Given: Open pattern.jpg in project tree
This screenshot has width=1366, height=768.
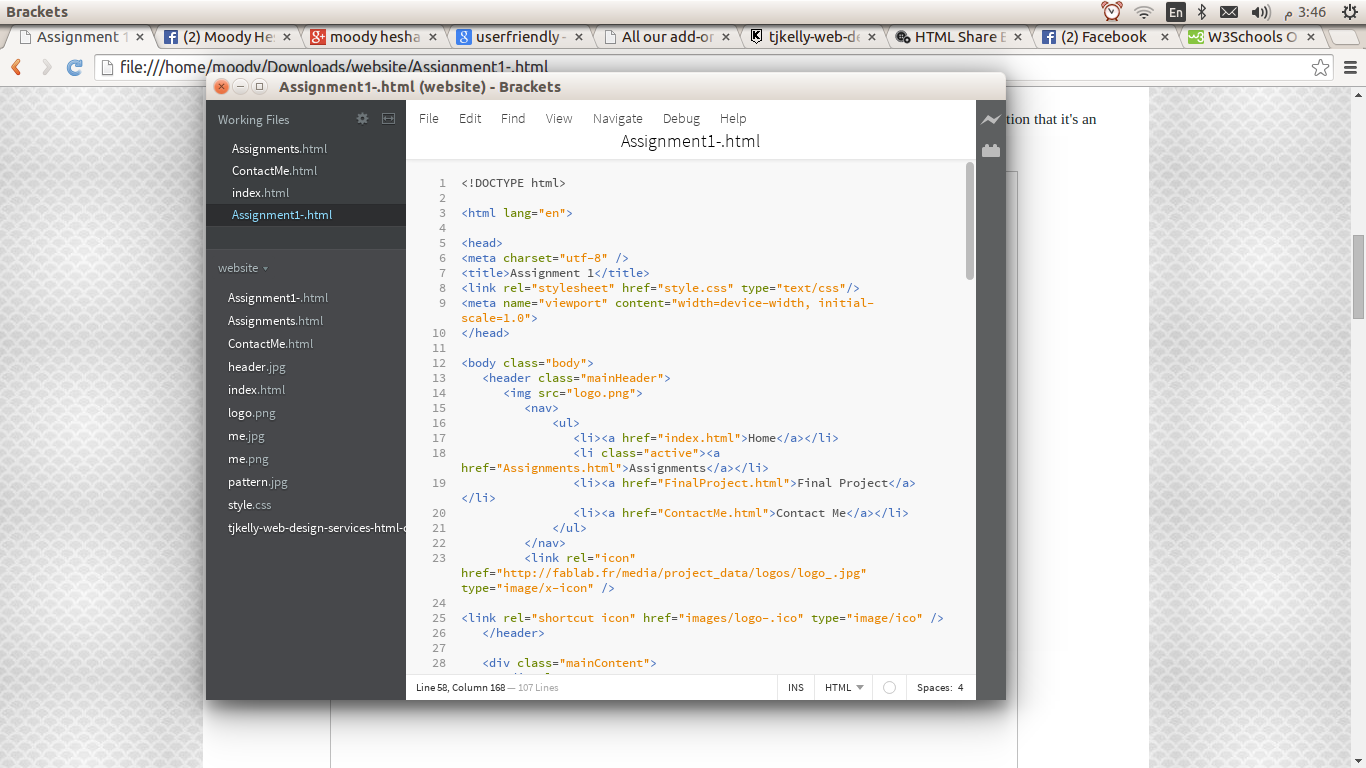Looking at the screenshot, I should tap(257, 481).
